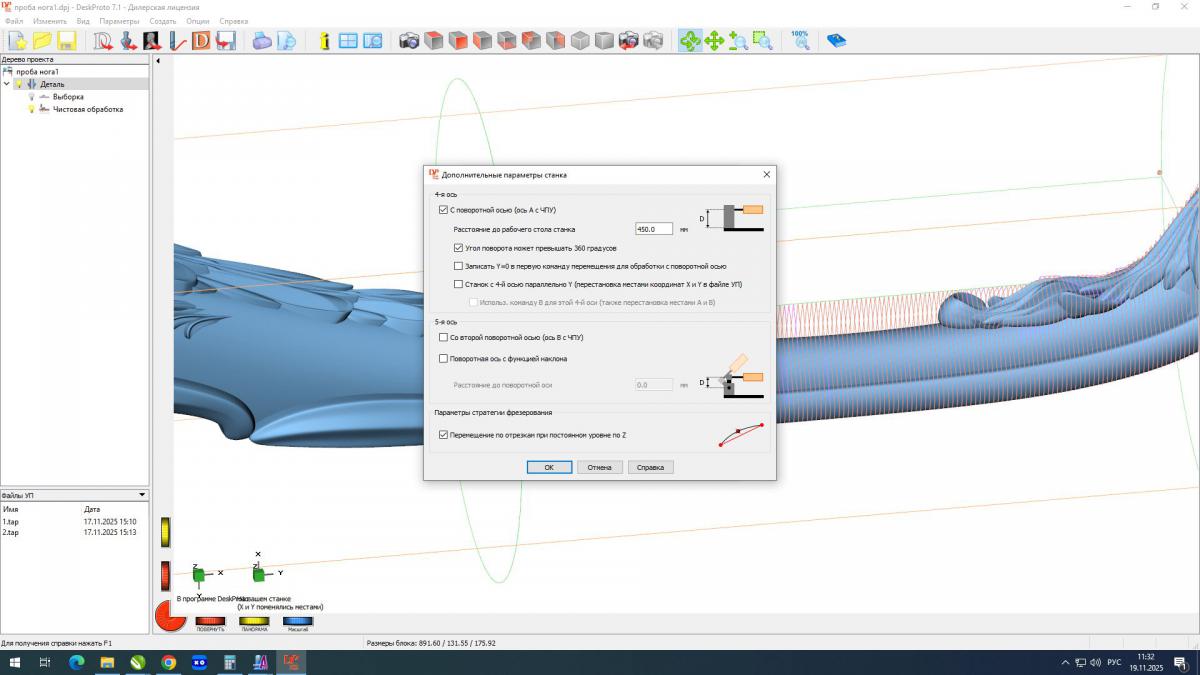Screen dimensions: 1200x675
Task: Select the mouse Pan four-arrow icon
Action: pos(714,41)
